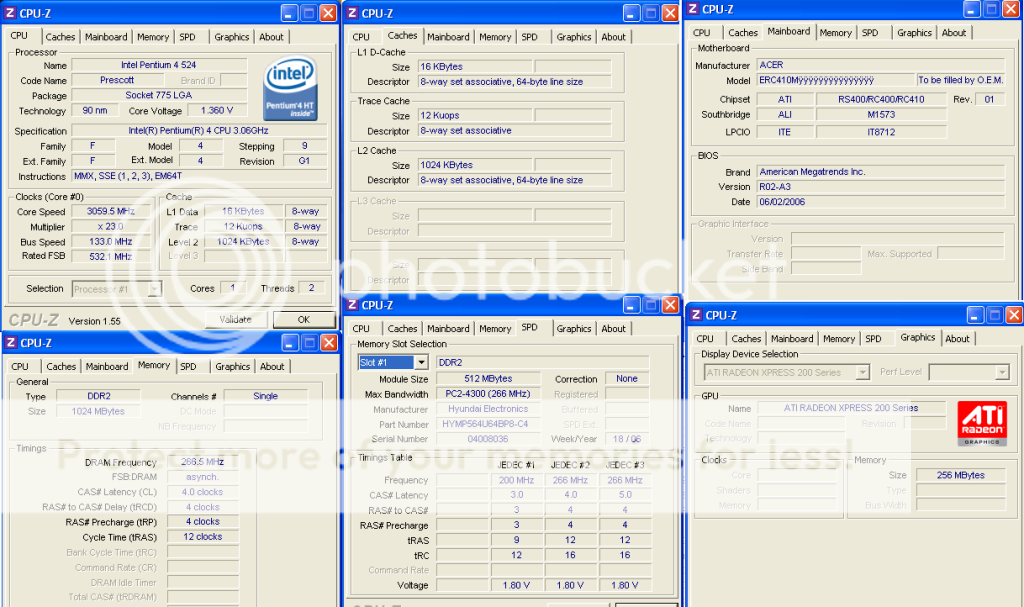The image size is (1024, 607).
Task: Open Graphics tab in the Caches window
Action: (574, 37)
